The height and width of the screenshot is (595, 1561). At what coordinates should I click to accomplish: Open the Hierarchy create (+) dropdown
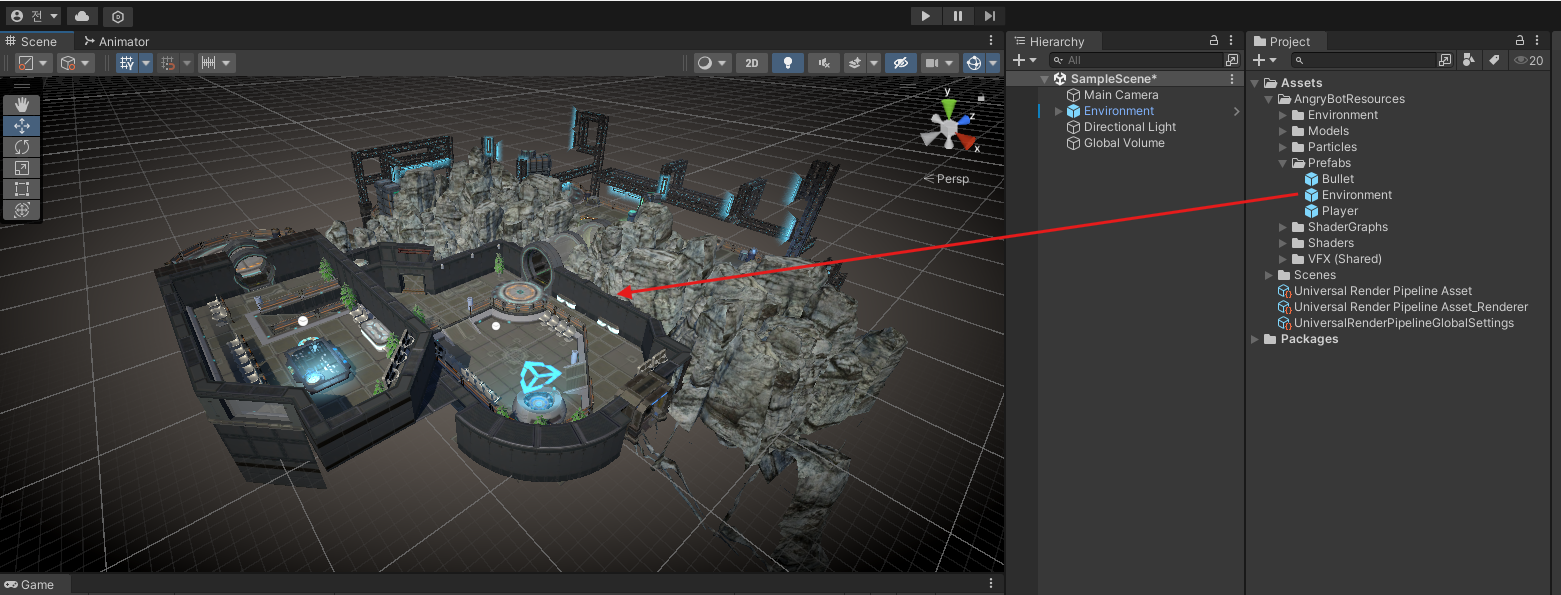click(x=1025, y=60)
